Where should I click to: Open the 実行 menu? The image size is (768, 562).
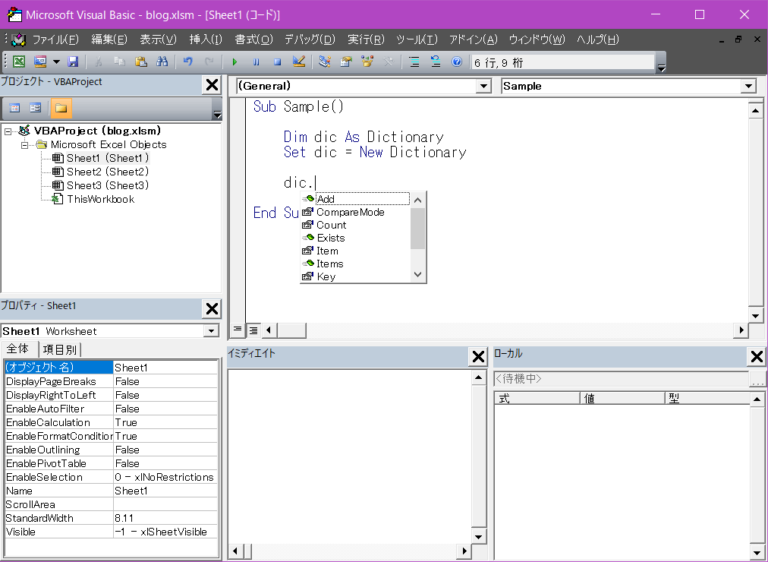pyautogui.click(x=365, y=40)
